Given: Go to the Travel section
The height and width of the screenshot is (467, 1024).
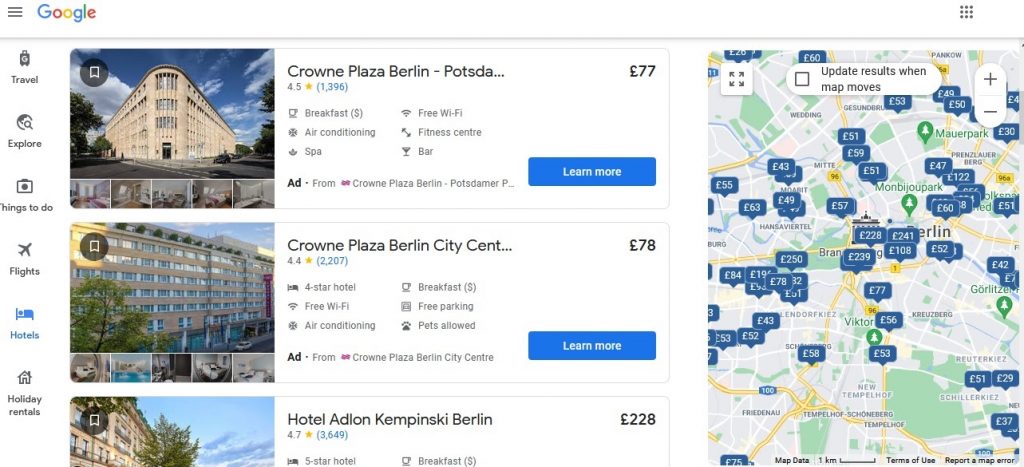Looking at the screenshot, I should pos(25,67).
